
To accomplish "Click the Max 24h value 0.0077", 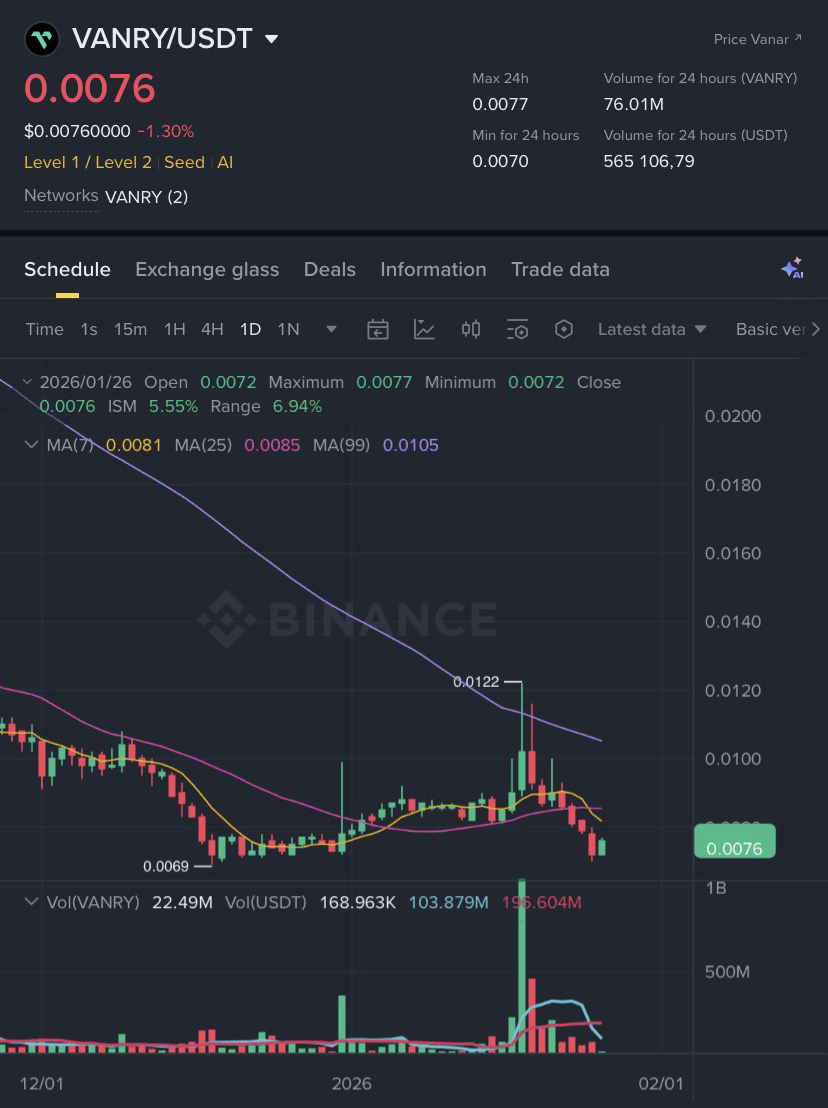I will 500,105.
